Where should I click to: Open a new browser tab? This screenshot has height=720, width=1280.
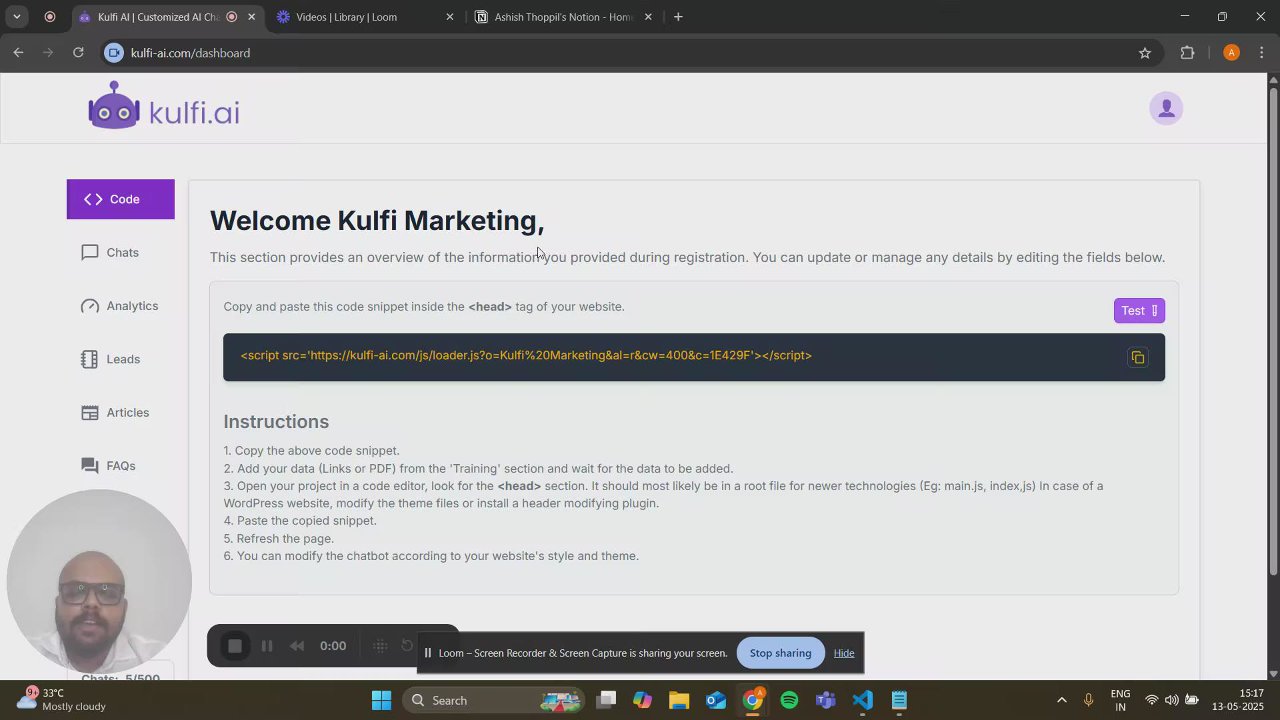click(678, 17)
